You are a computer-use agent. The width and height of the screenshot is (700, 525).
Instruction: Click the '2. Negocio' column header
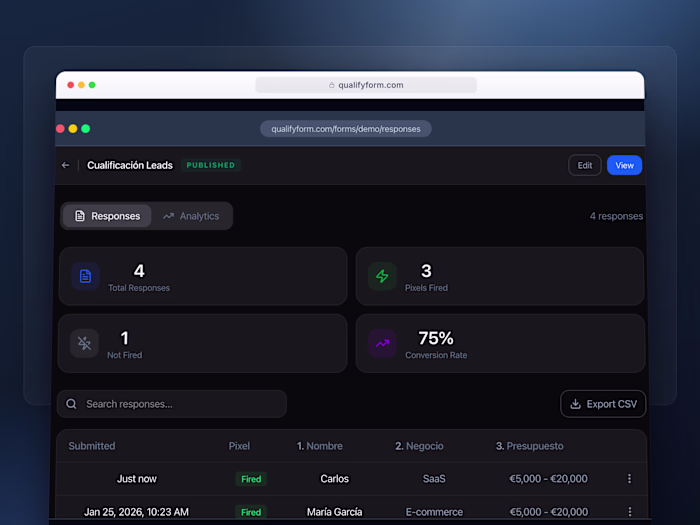point(419,446)
